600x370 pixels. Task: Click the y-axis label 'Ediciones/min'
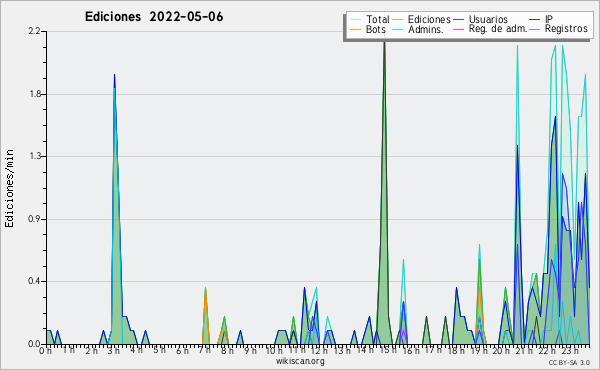(9, 188)
